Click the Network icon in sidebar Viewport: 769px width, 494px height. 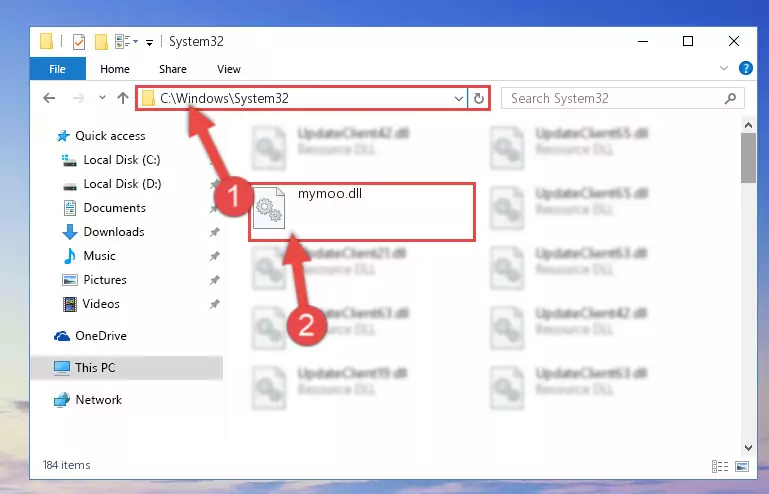pos(62,400)
